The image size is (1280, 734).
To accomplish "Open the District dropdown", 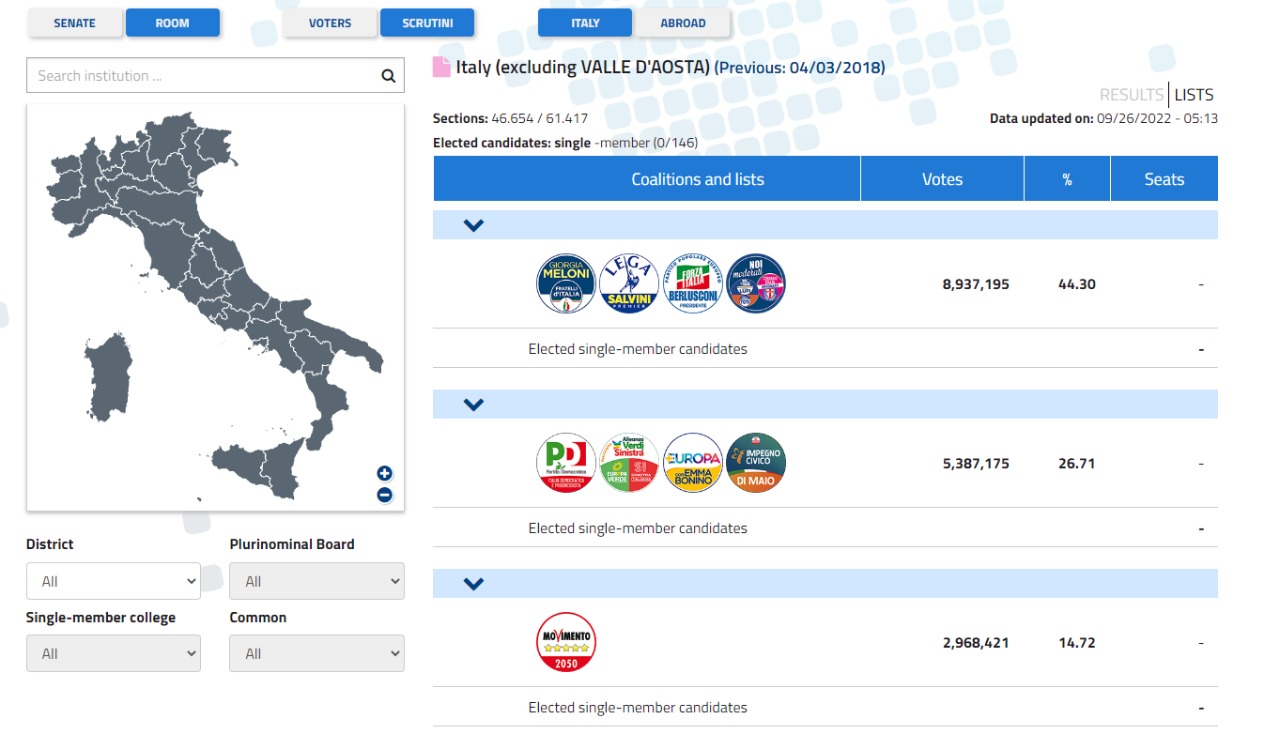I will click(x=113, y=581).
